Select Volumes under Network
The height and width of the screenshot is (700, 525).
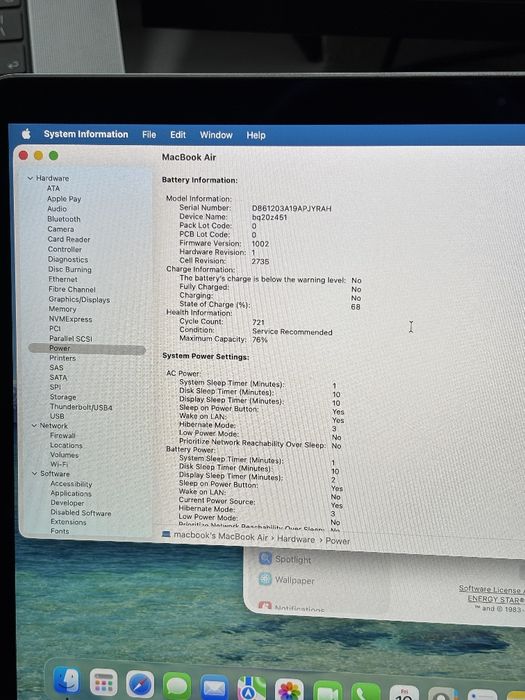pyautogui.click(x=64, y=455)
